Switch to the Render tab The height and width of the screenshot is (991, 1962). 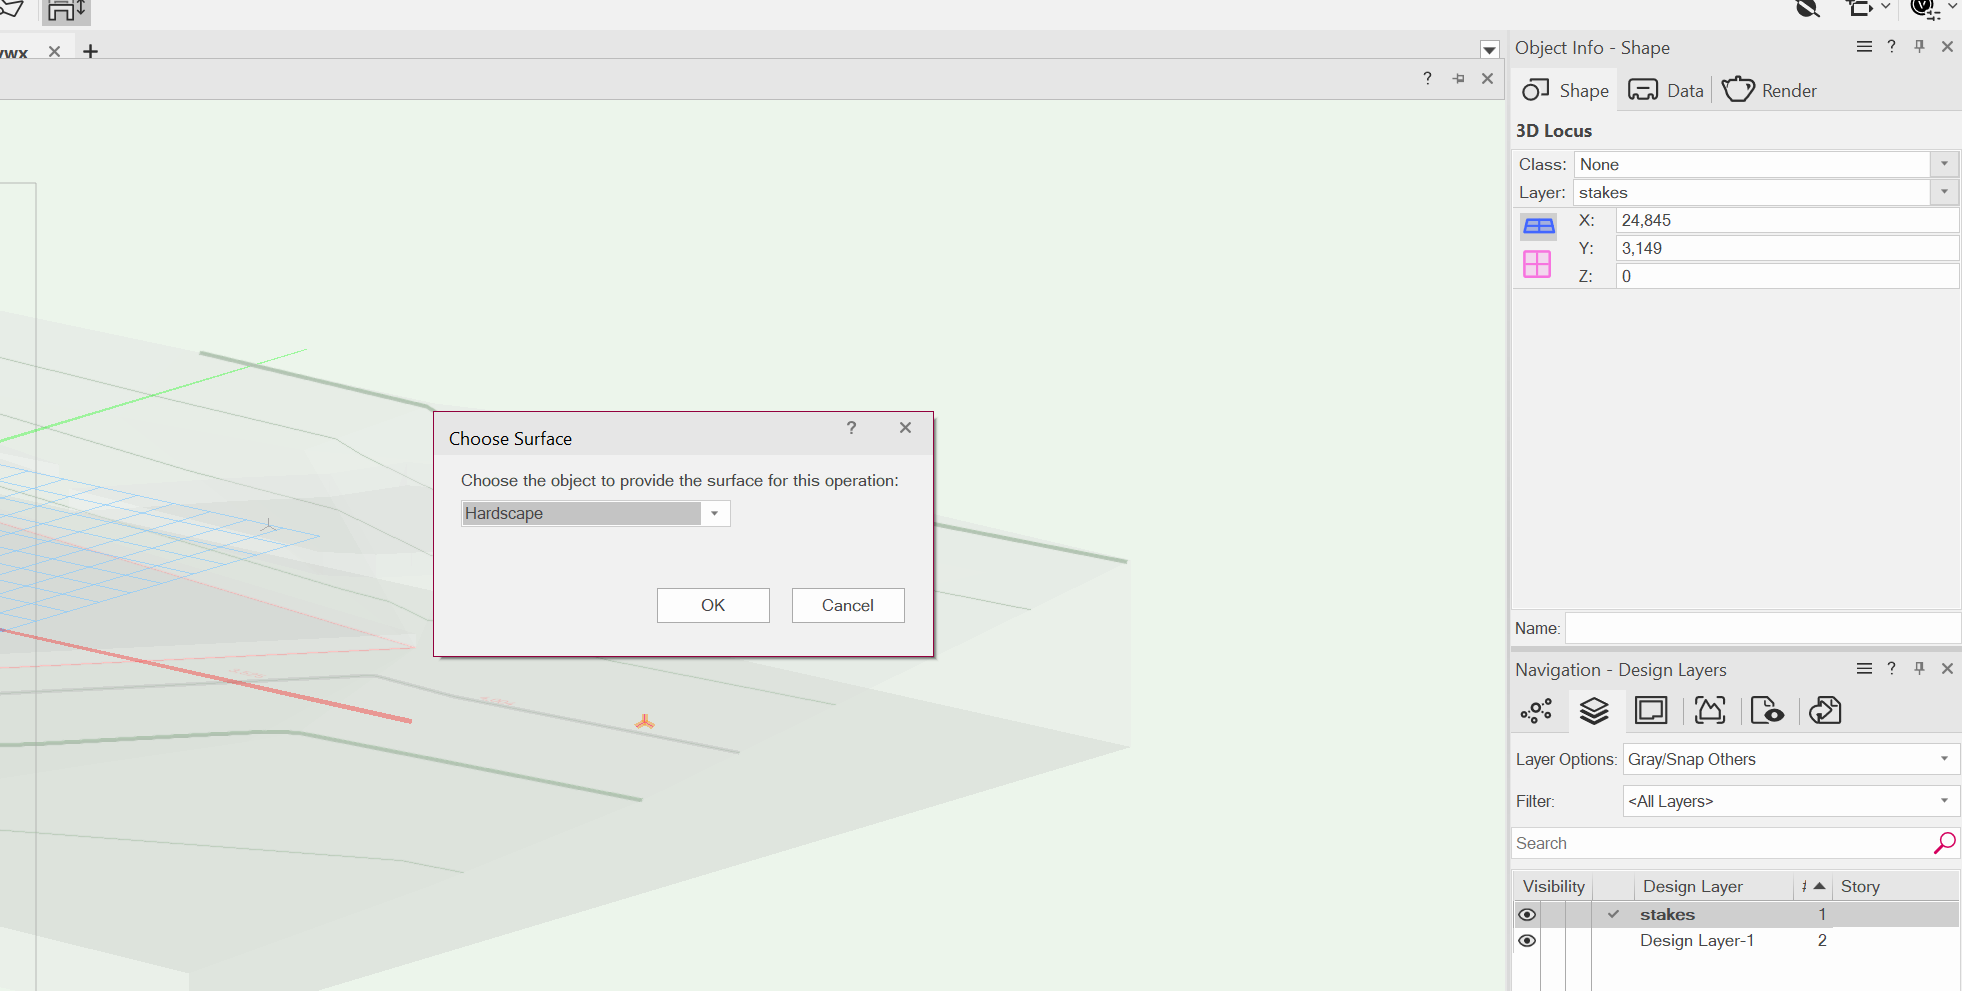[1769, 91]
